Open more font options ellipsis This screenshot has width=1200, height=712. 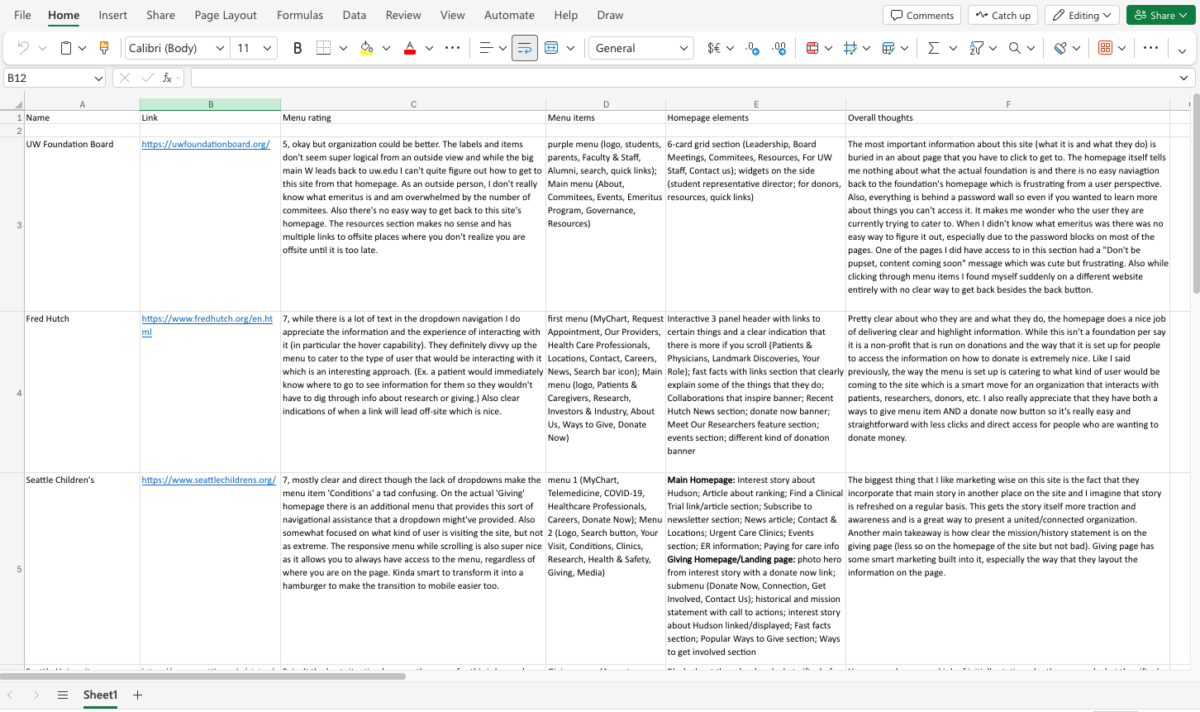(453, 48)
